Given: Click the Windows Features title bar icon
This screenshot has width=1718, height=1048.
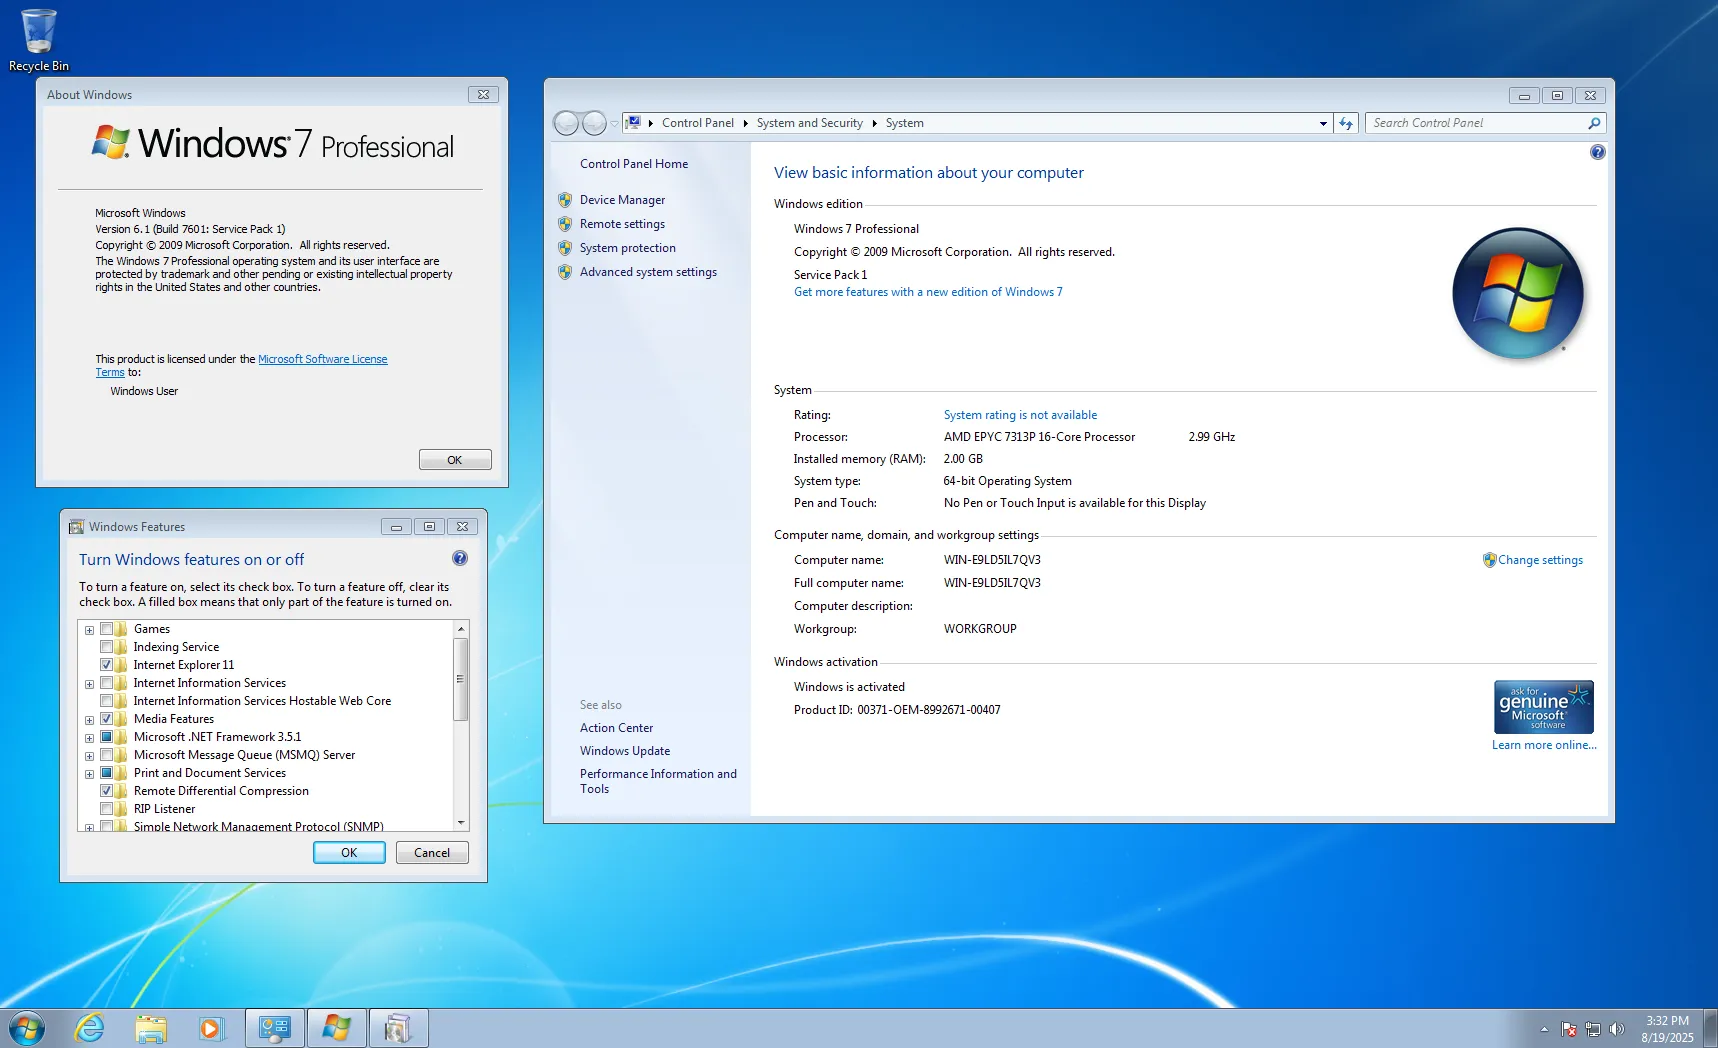Looking at the screenshot, I should [76, 527].
